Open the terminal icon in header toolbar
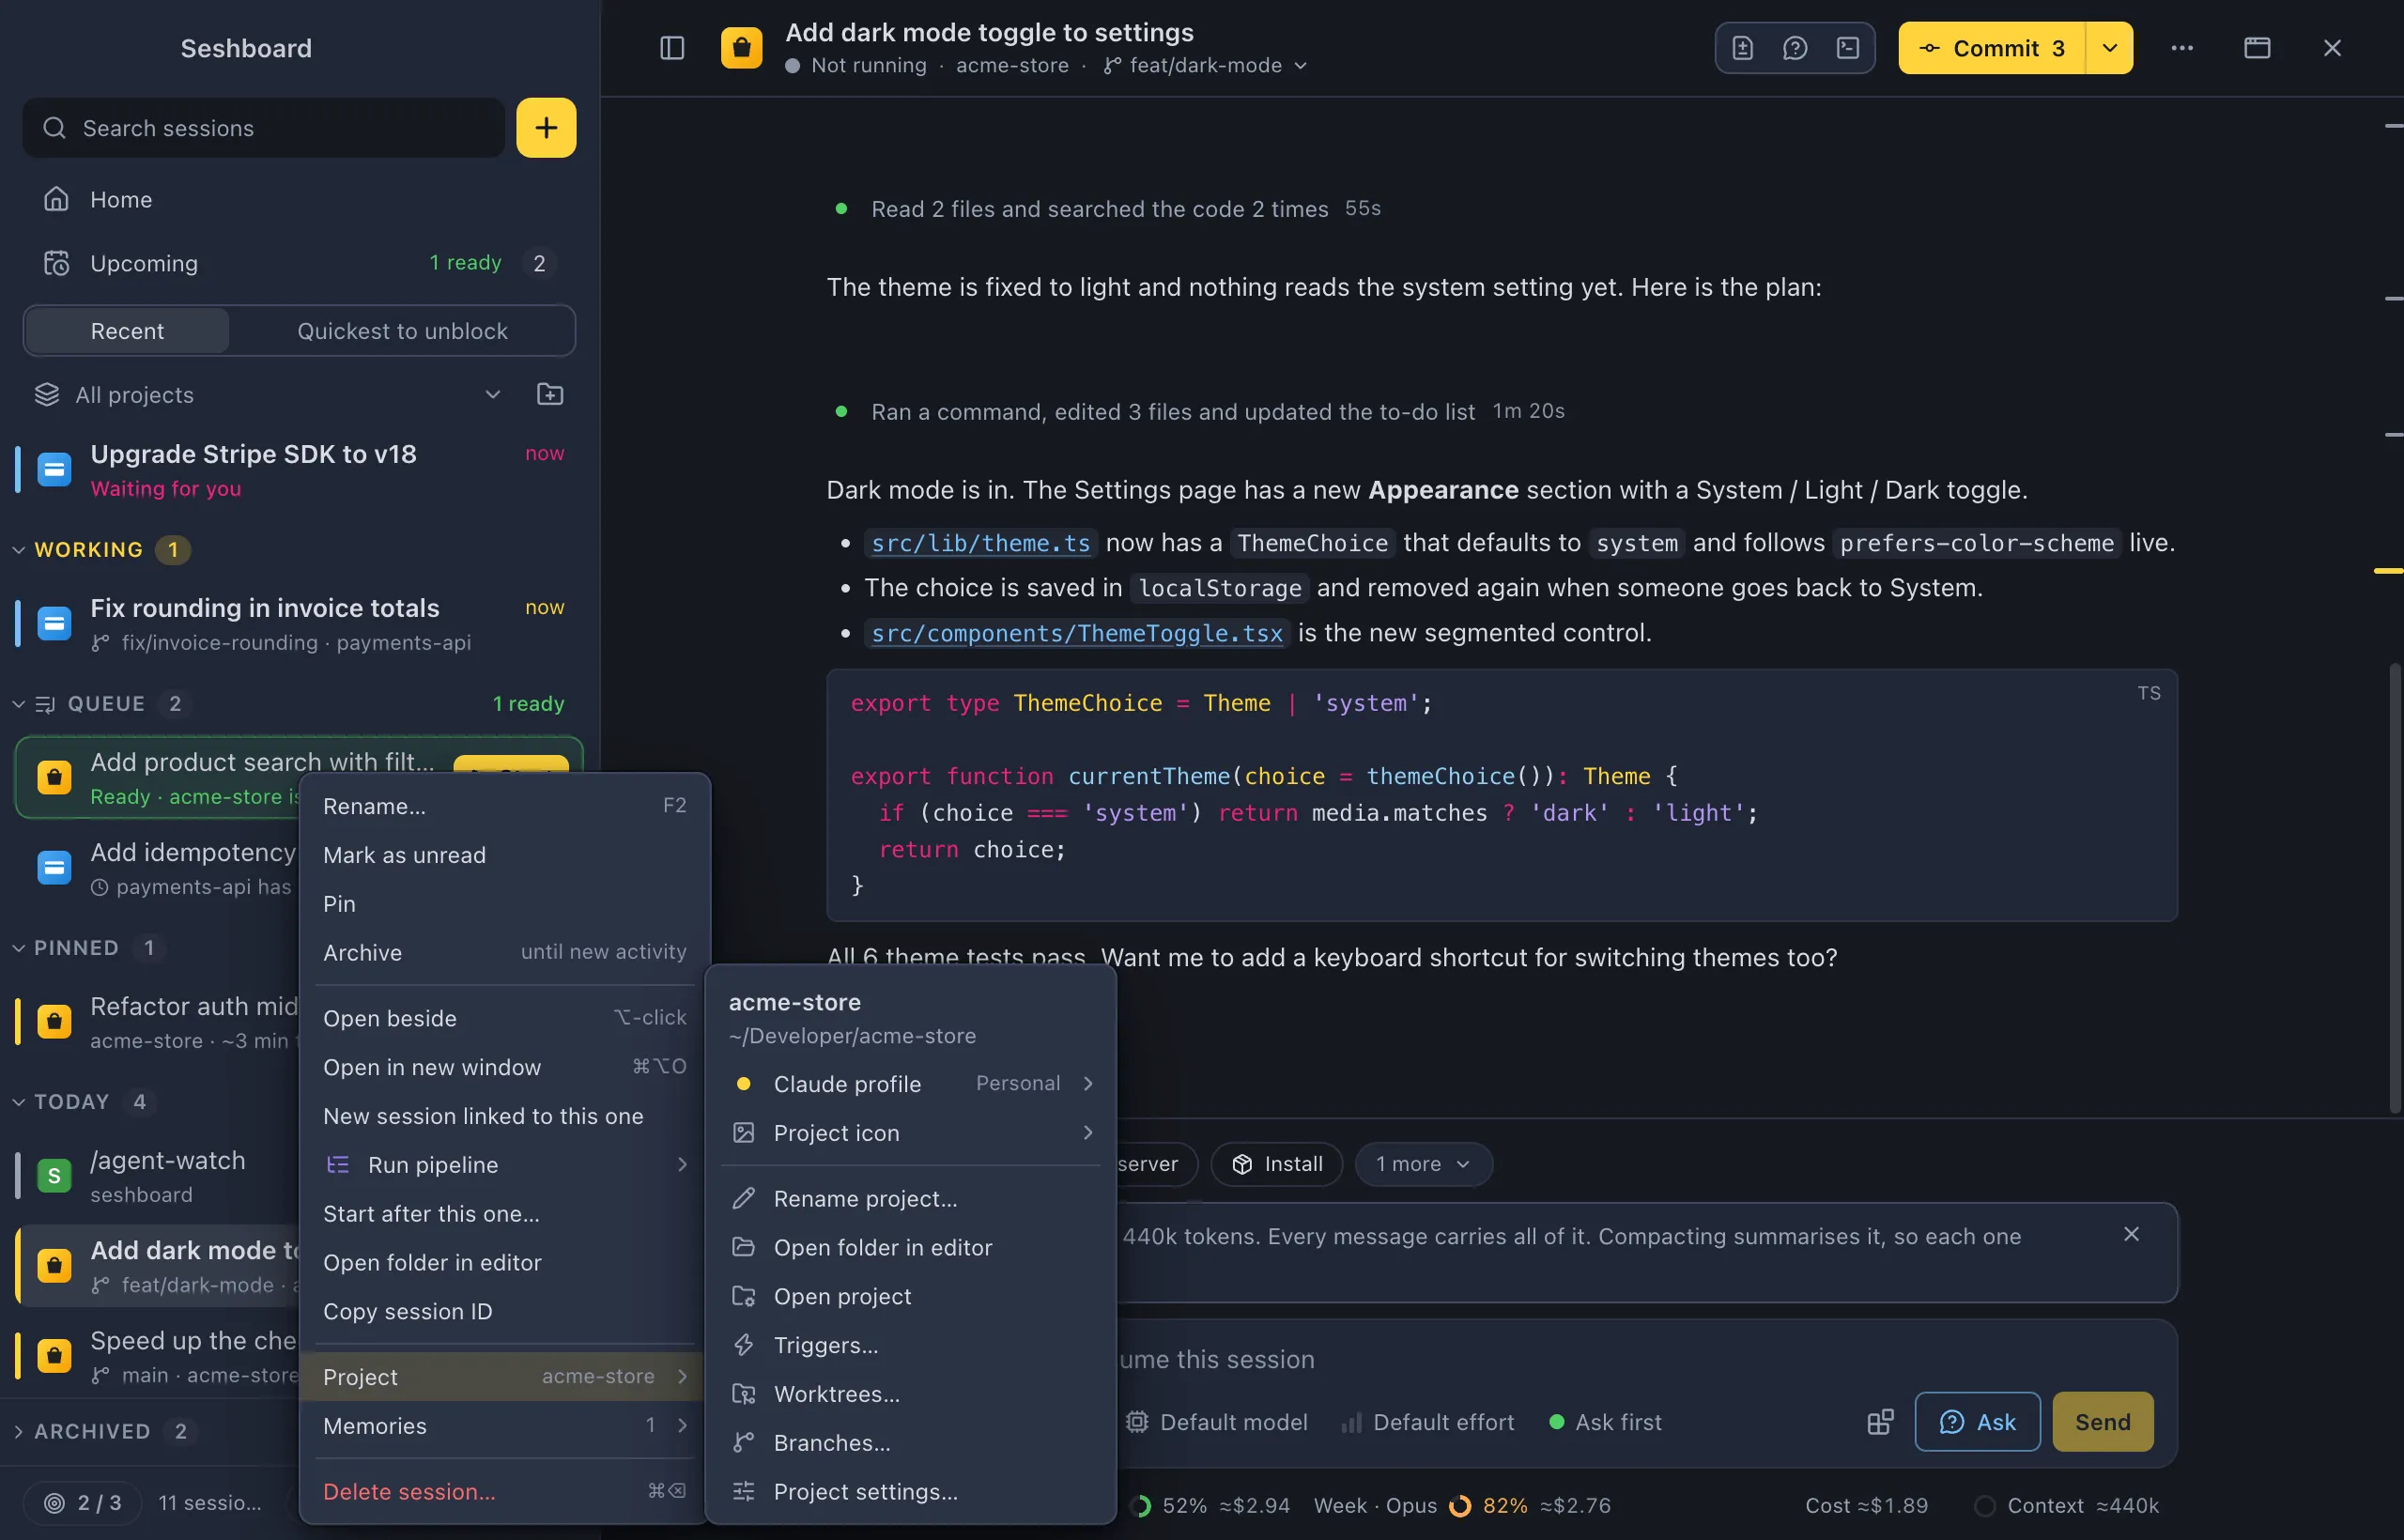 [1848, 48]
